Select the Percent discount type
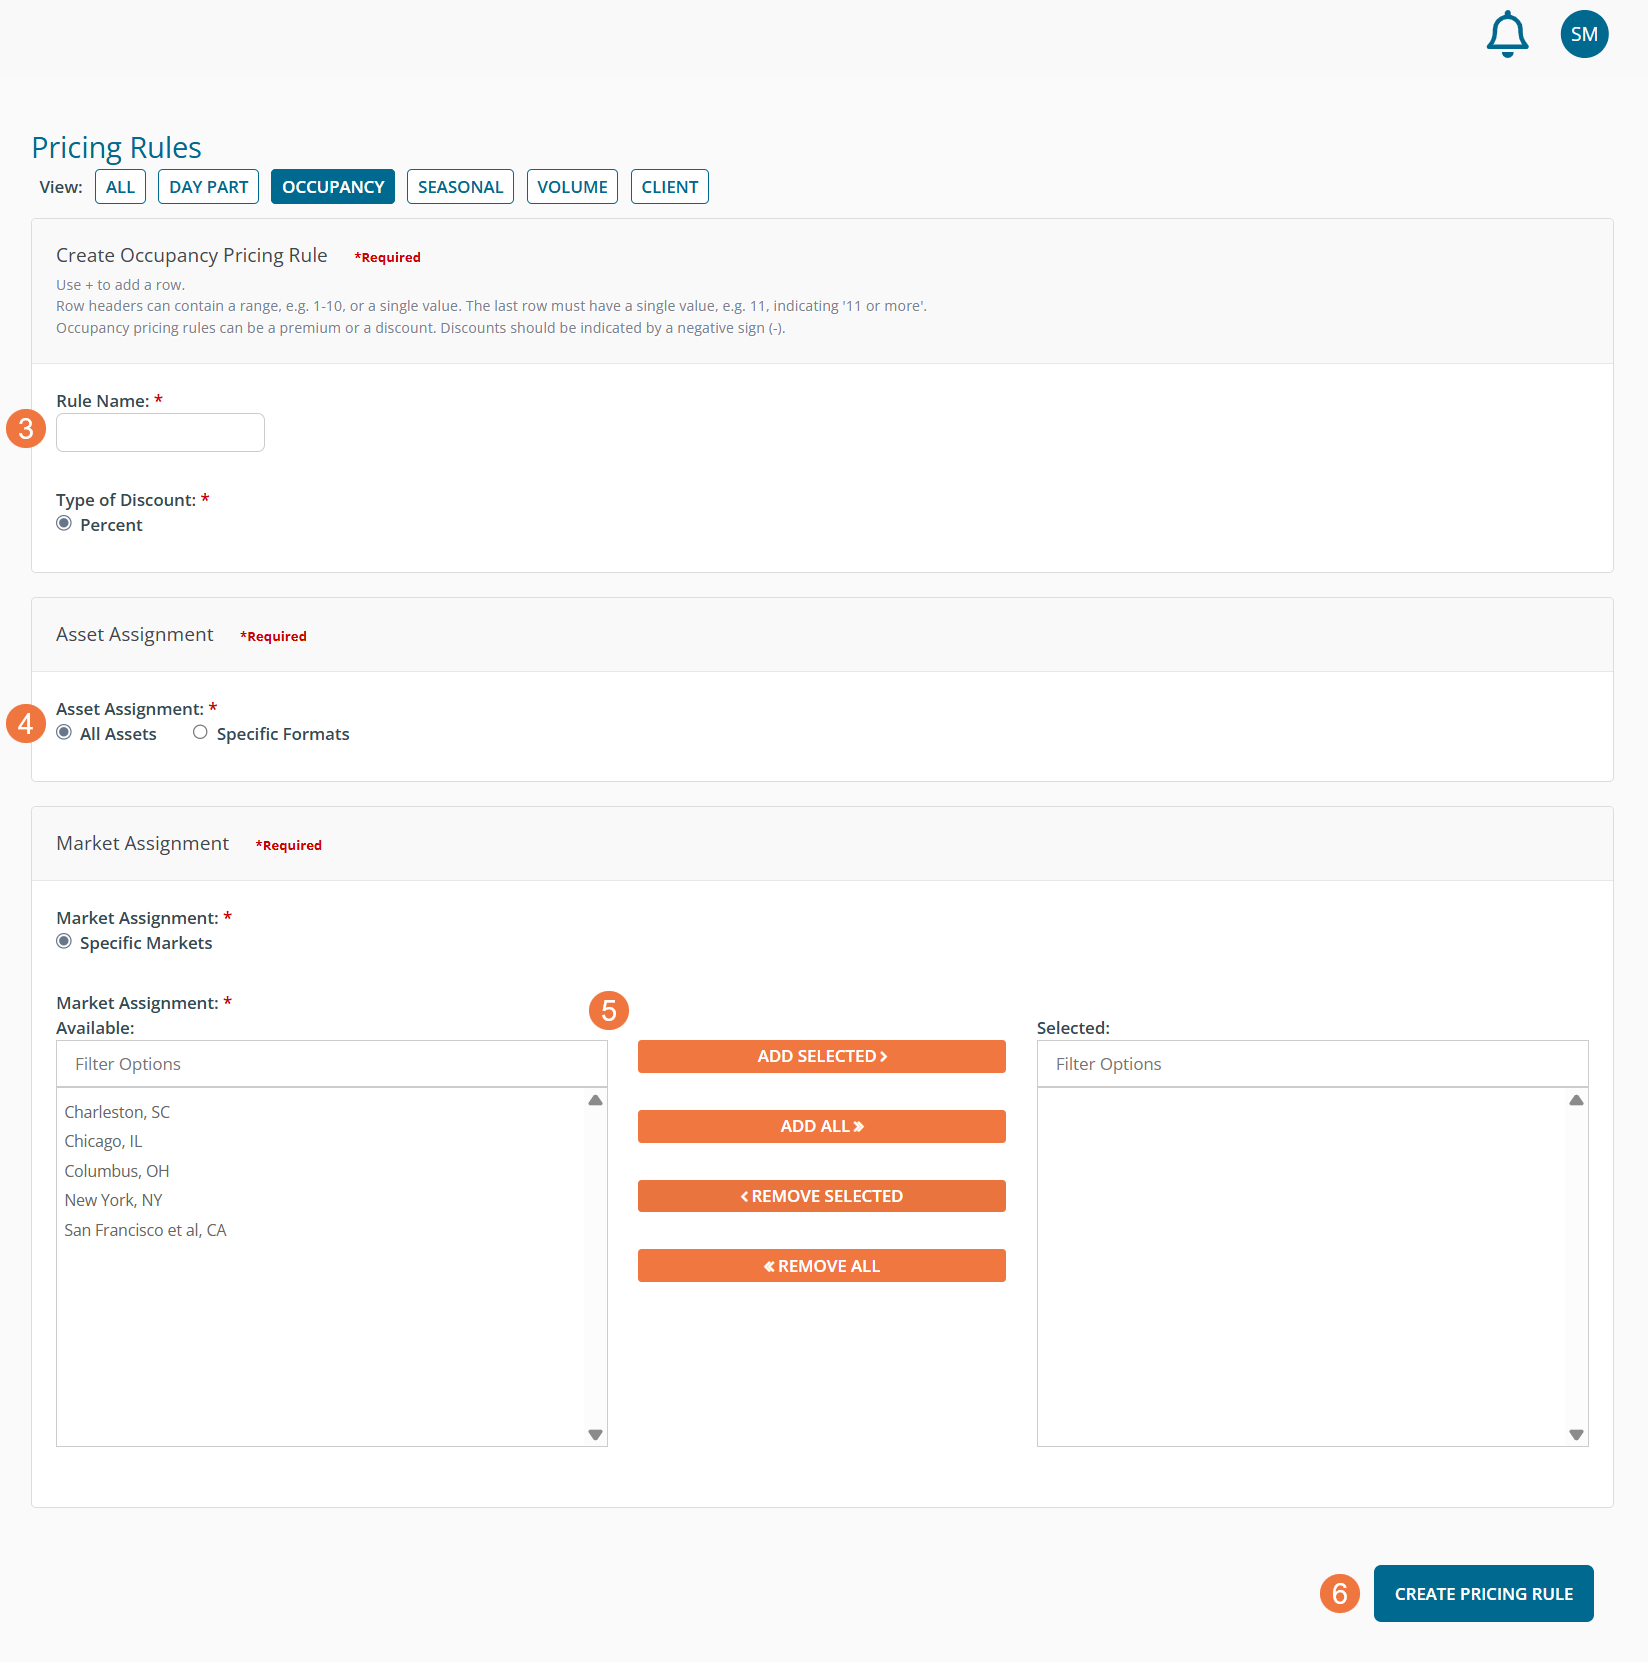1648x1662 pixels. click(64, 524)
